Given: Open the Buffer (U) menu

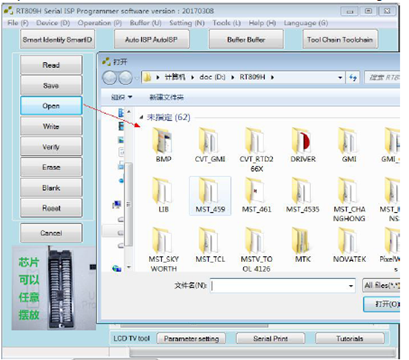Looking at the screenshot, I should click(146, 23).
